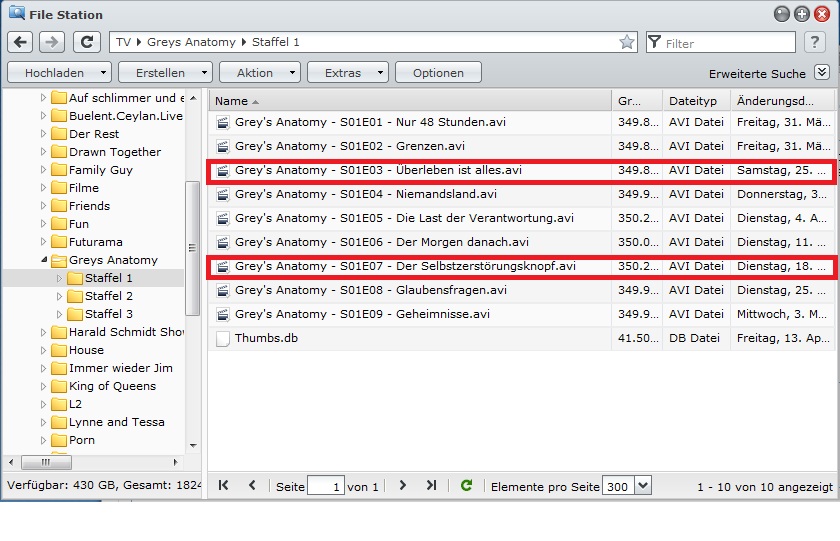Sort by the Dateityp column header

tap(696, 101)
